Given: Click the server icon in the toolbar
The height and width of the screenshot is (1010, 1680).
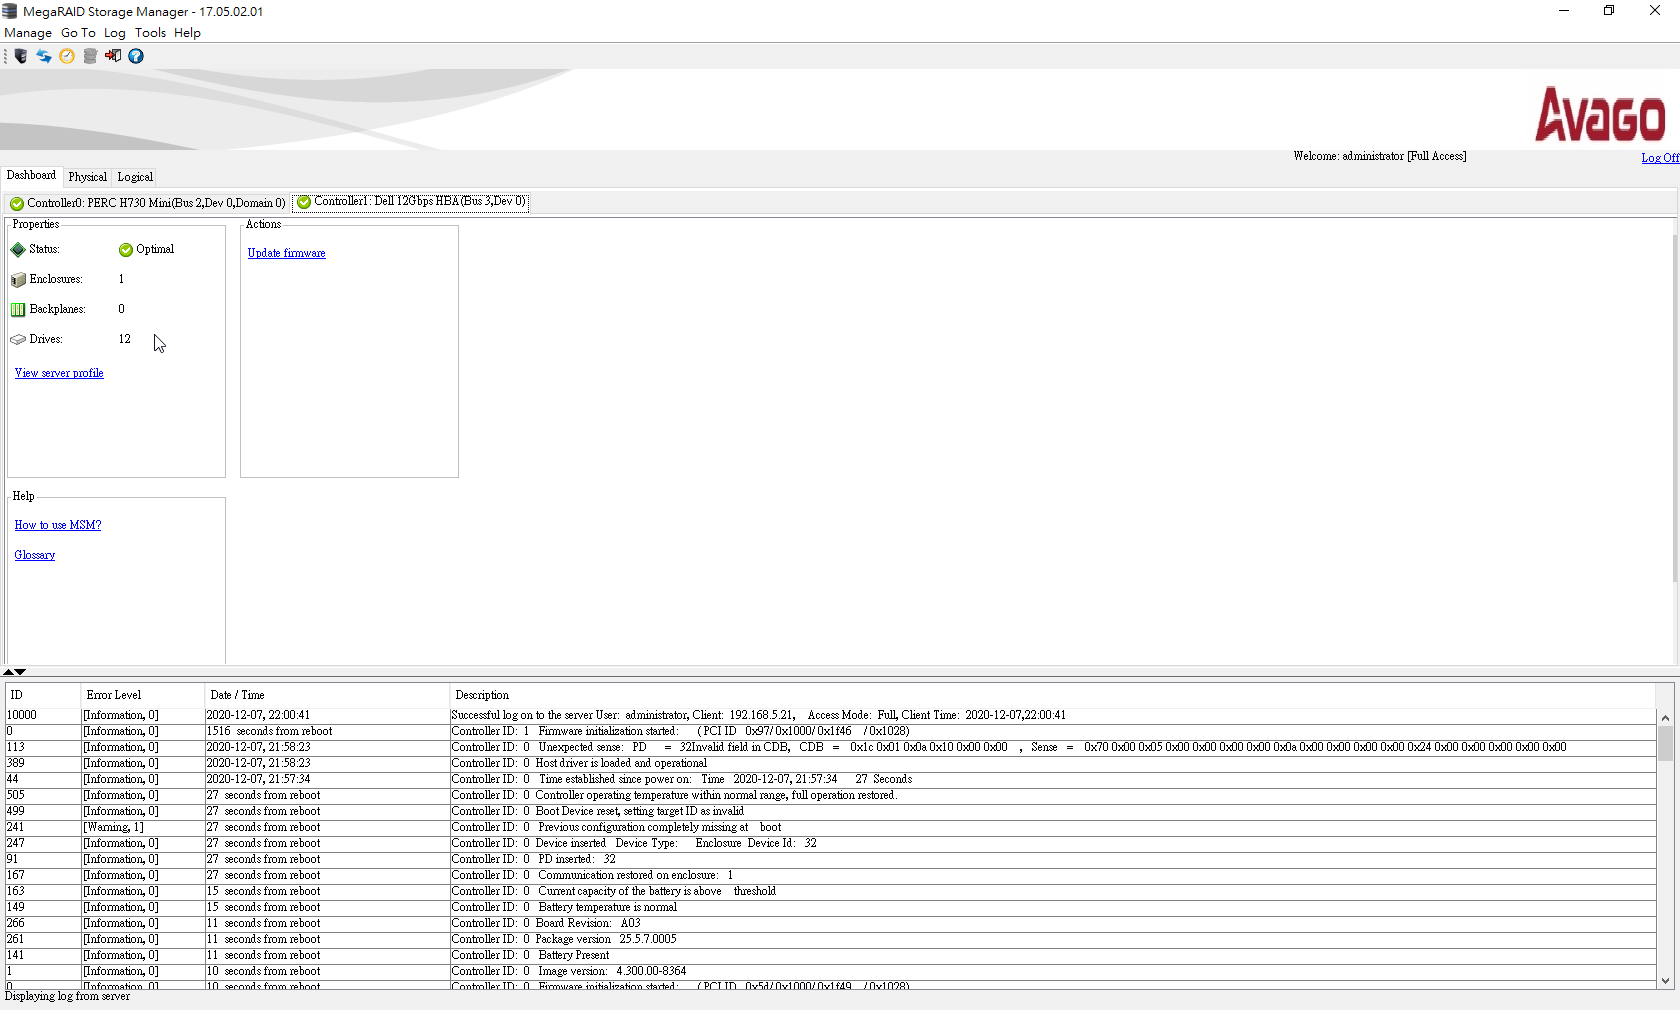Looking at the screenshot, I should click(x=21, y=56).
